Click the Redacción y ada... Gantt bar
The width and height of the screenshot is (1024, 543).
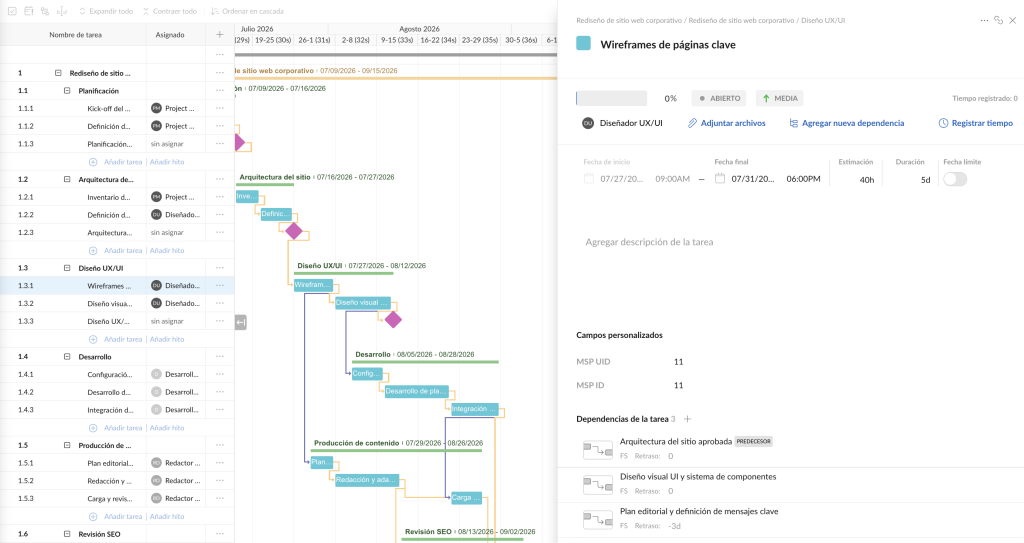click(x=366, y=480)
